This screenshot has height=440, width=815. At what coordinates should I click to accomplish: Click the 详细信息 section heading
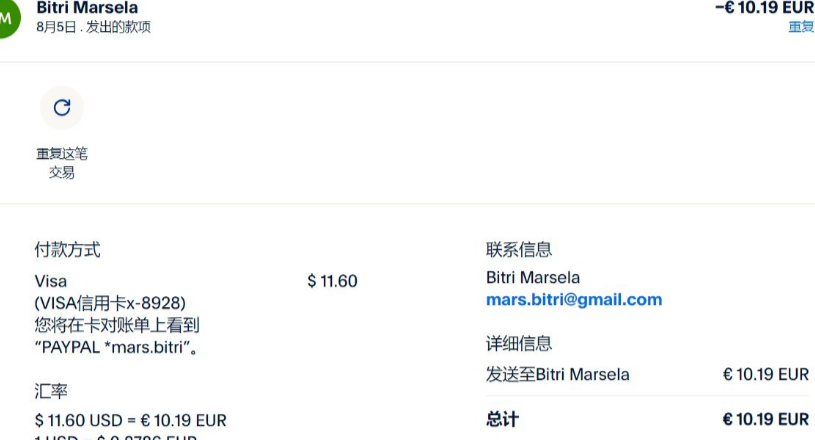click(x=519, y=343)
